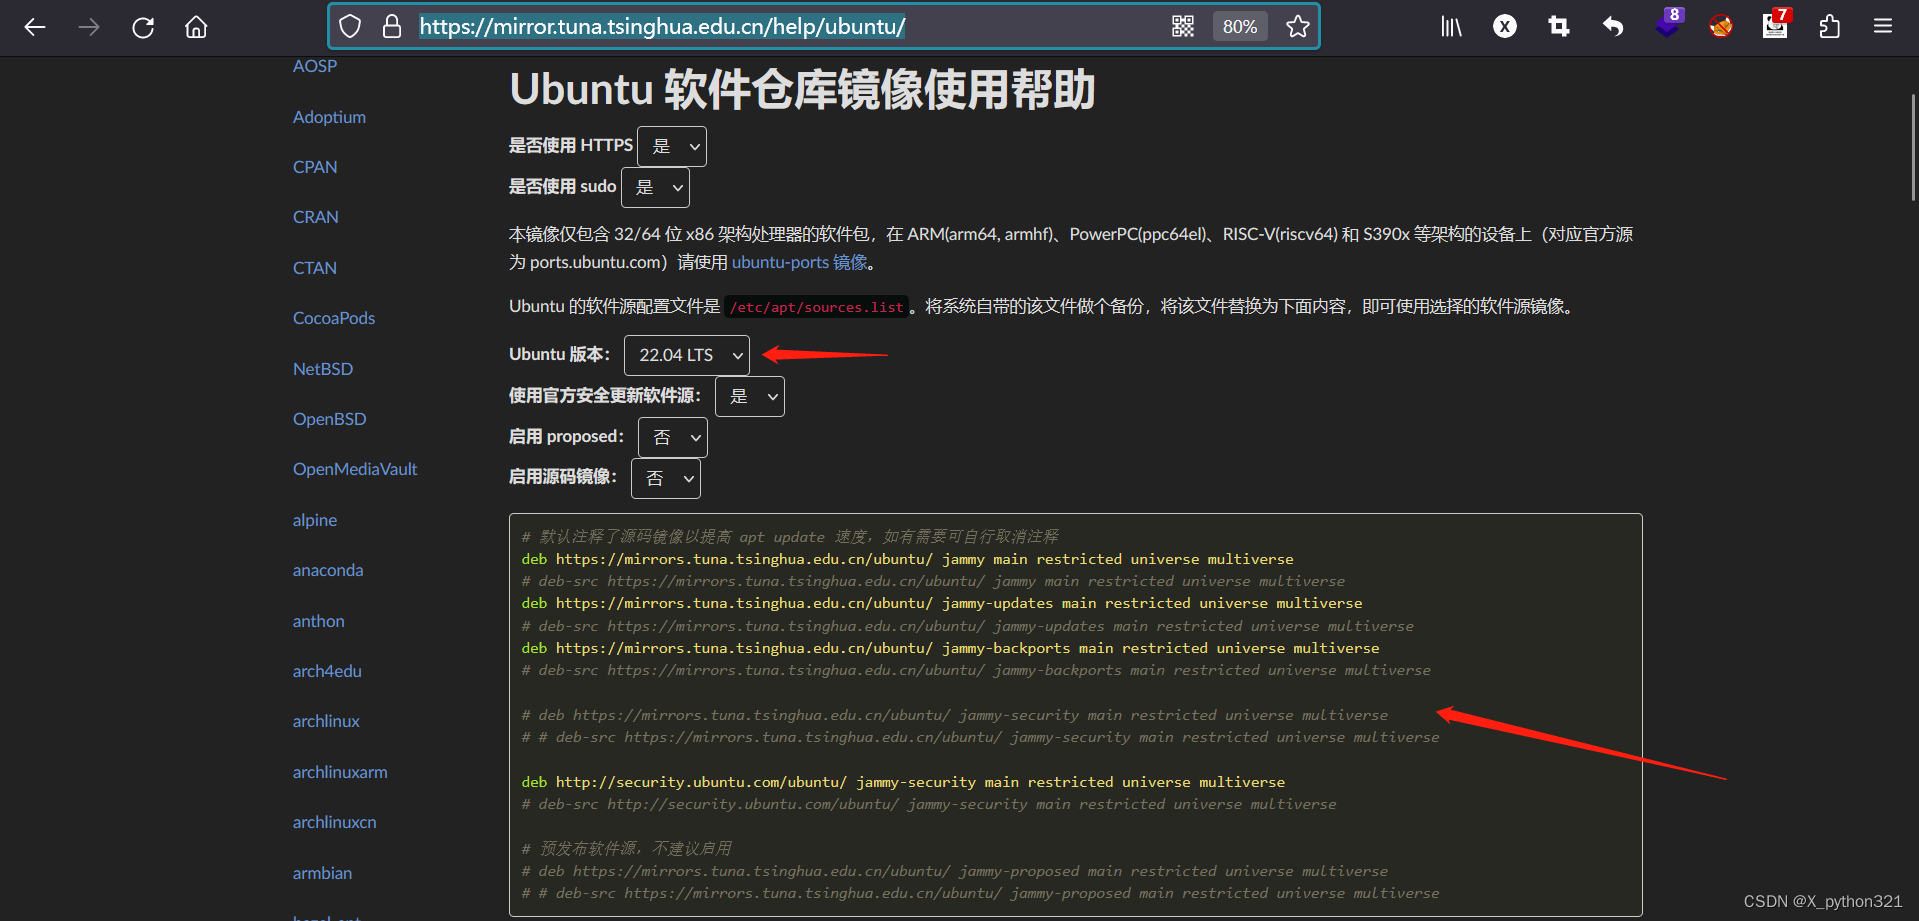Open the Firefox Library sidebar icon

pyautogui.click(x=1450, y=27)
